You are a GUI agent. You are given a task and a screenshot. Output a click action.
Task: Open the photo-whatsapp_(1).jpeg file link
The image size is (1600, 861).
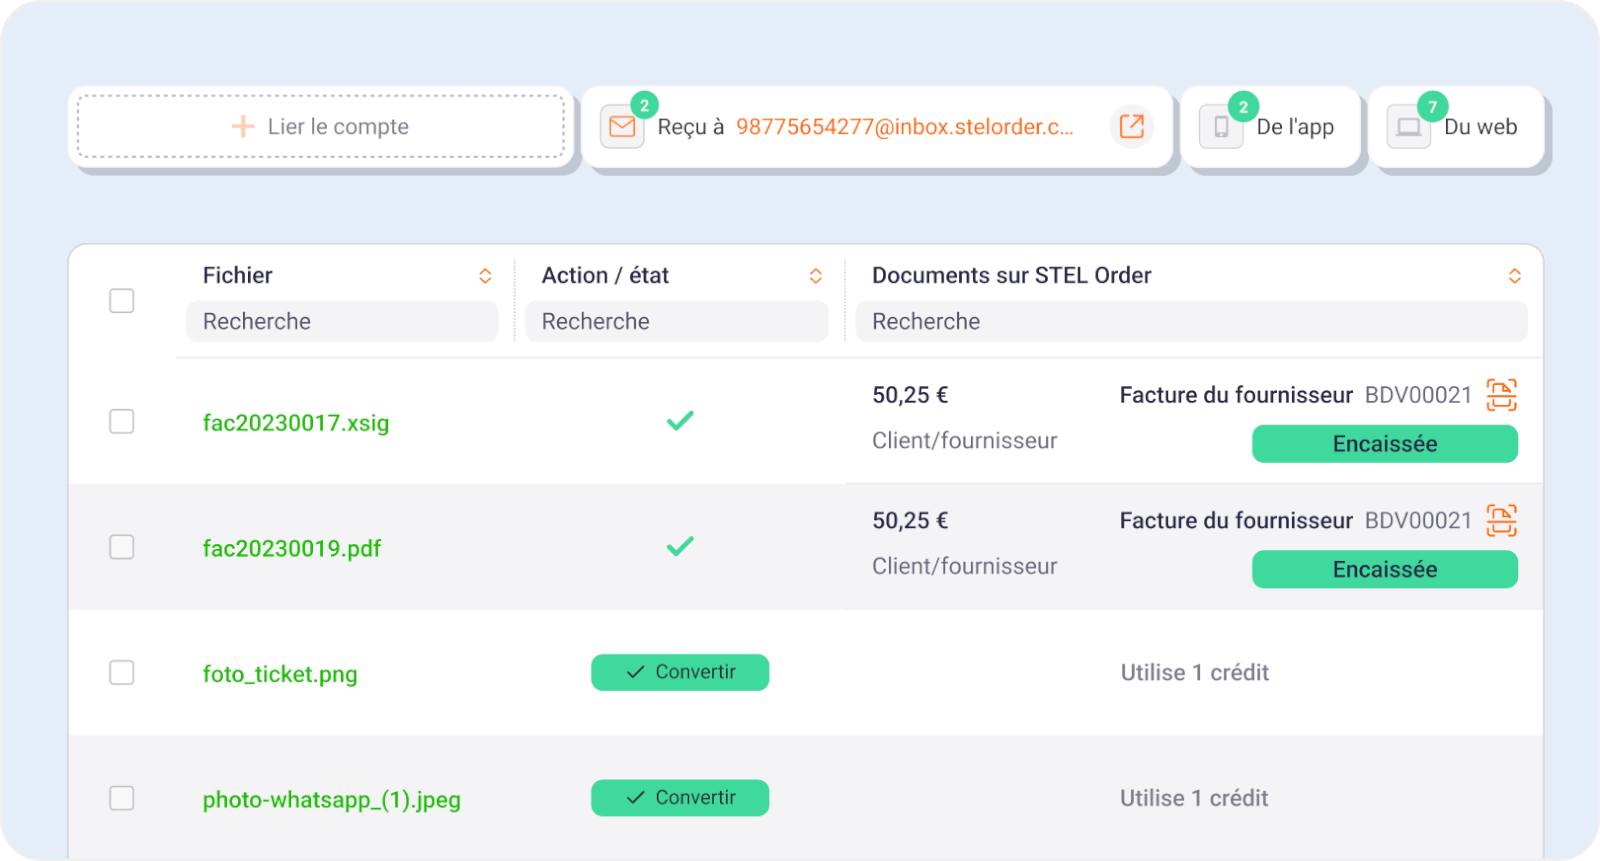[331, 800]
